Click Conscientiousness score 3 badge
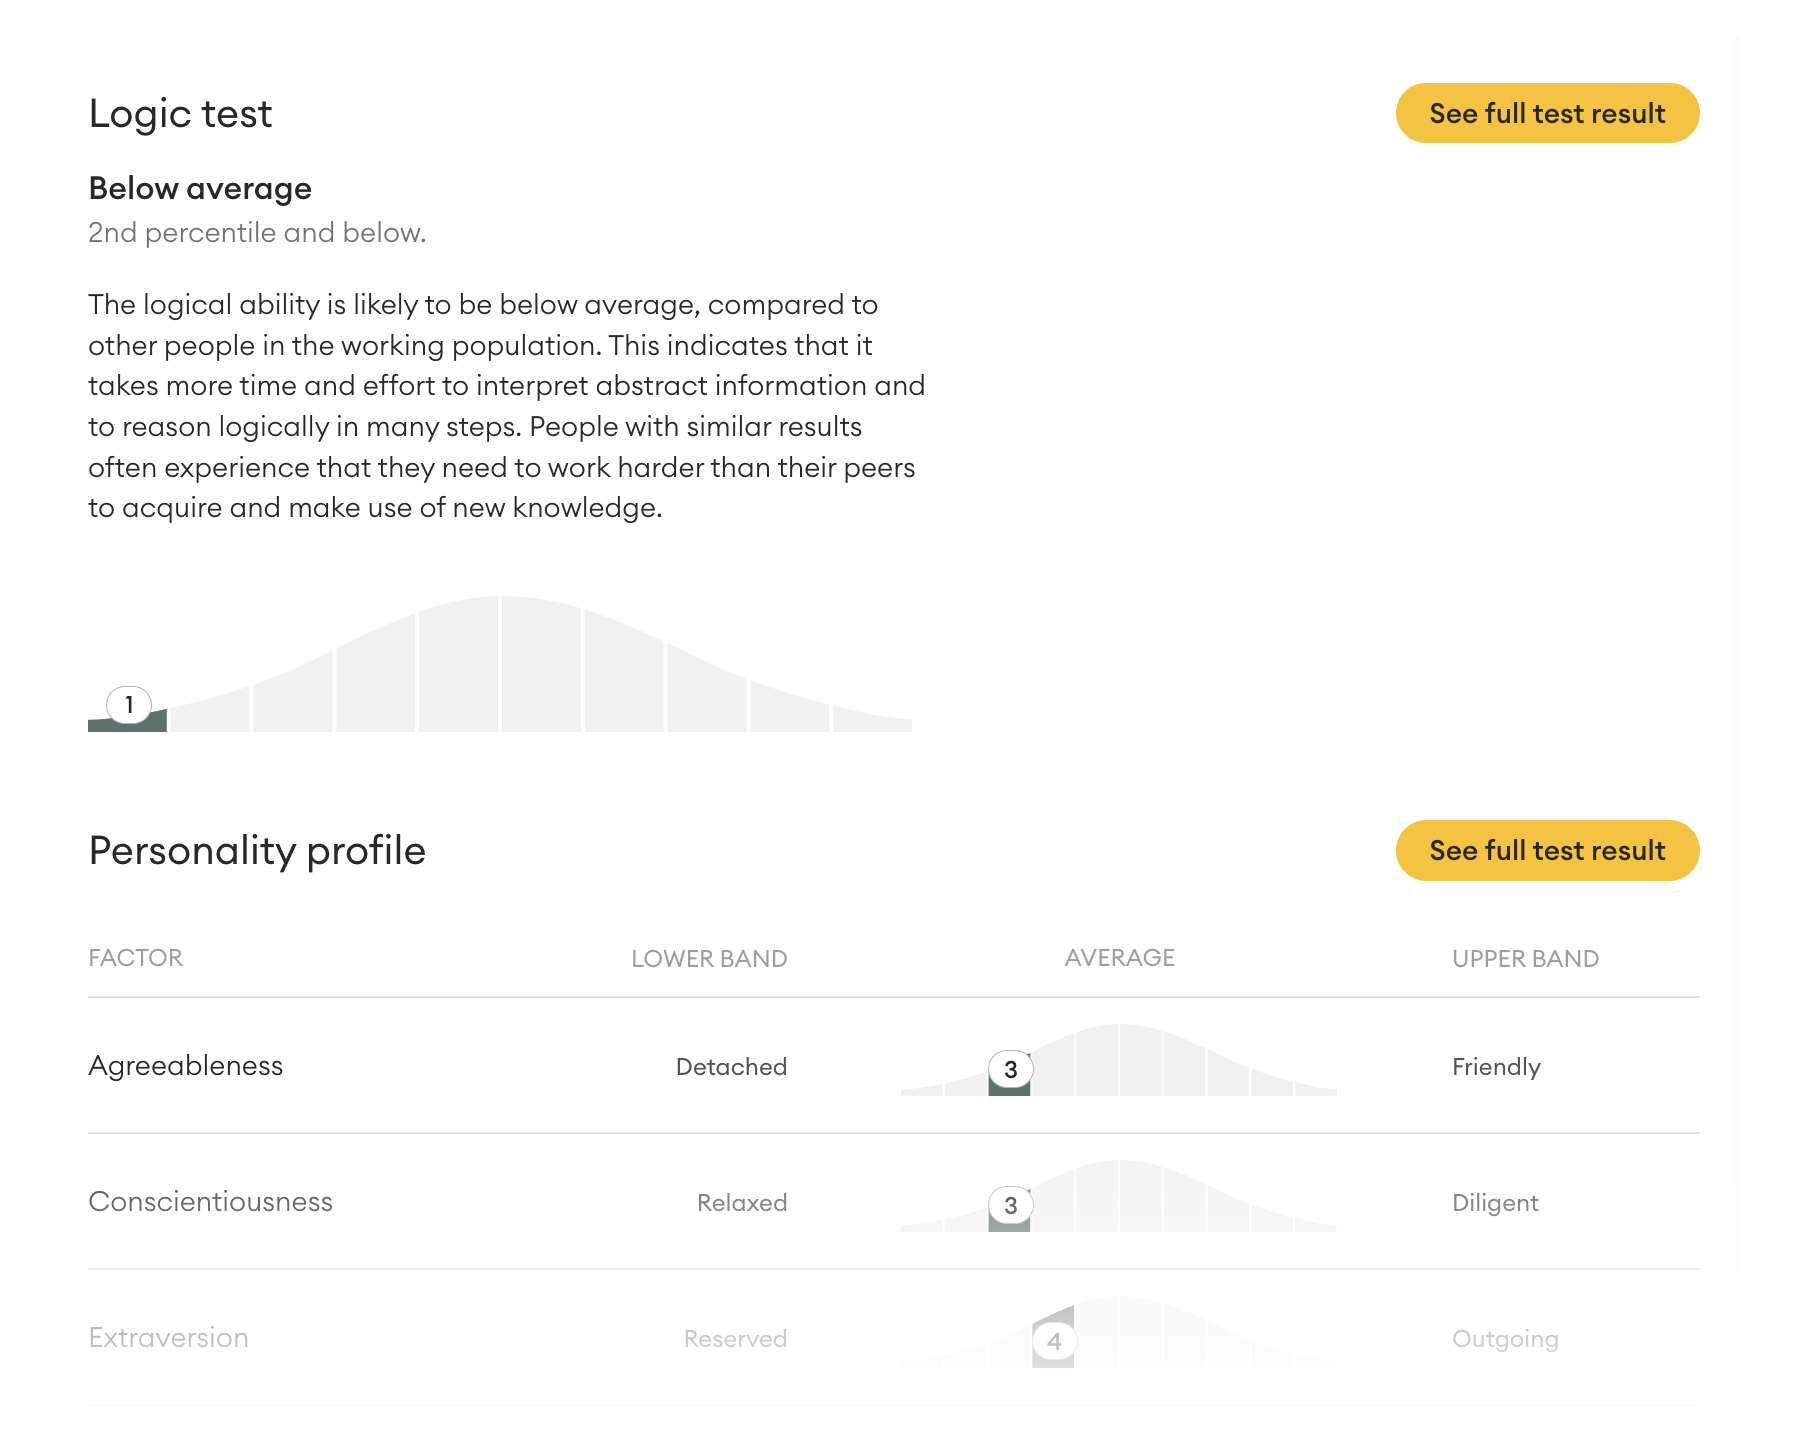The width and height of the screenshot is (1794, 1442). (x=1010, y=1205)
